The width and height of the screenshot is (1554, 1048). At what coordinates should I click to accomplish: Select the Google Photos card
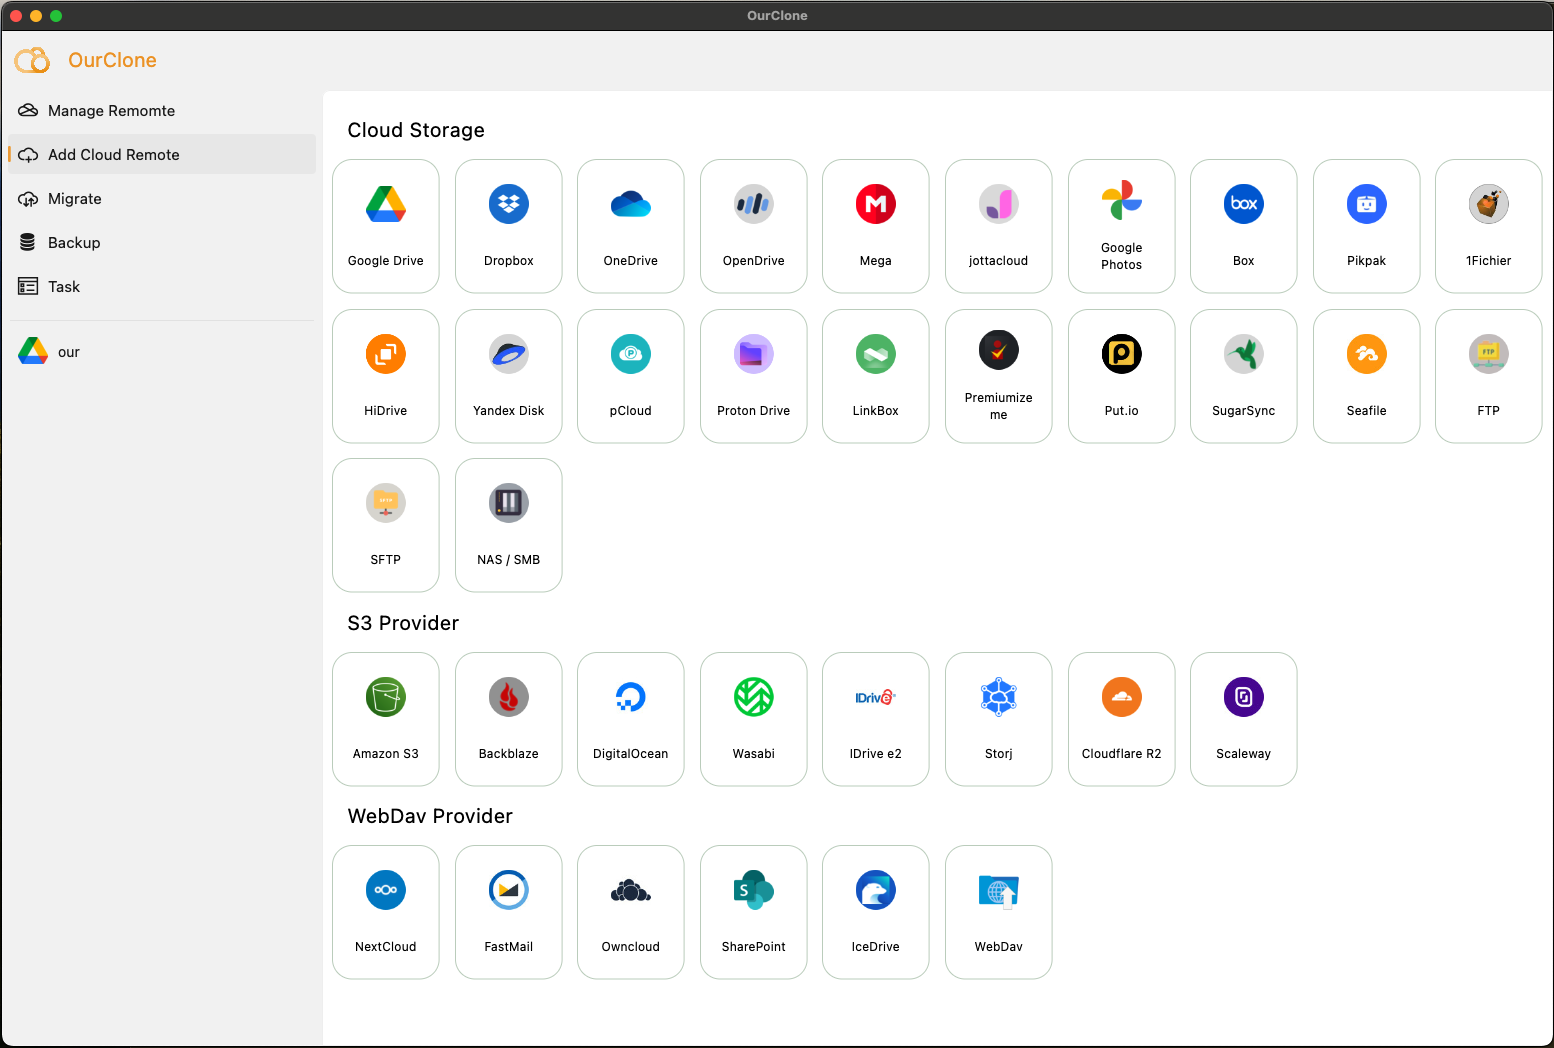point(1122,226)
